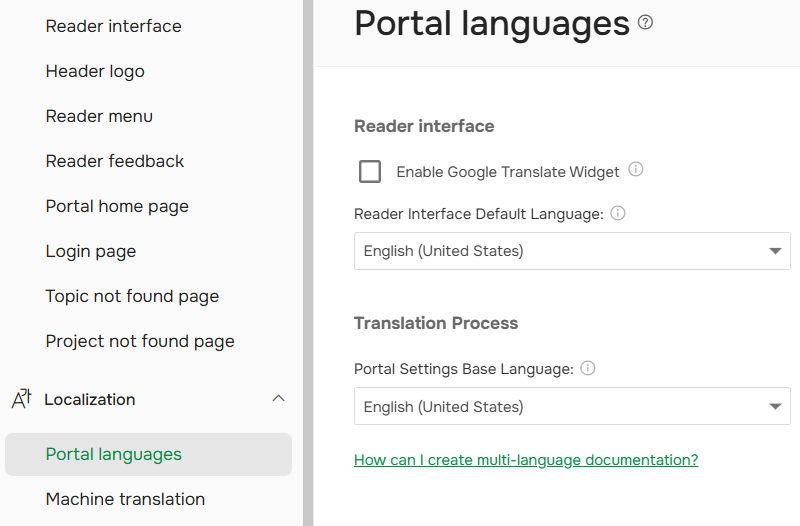The height and width of the screenshot is (526, 800).
Task: Open Reader interface sidebar item
Action: [x=113, y=26]
